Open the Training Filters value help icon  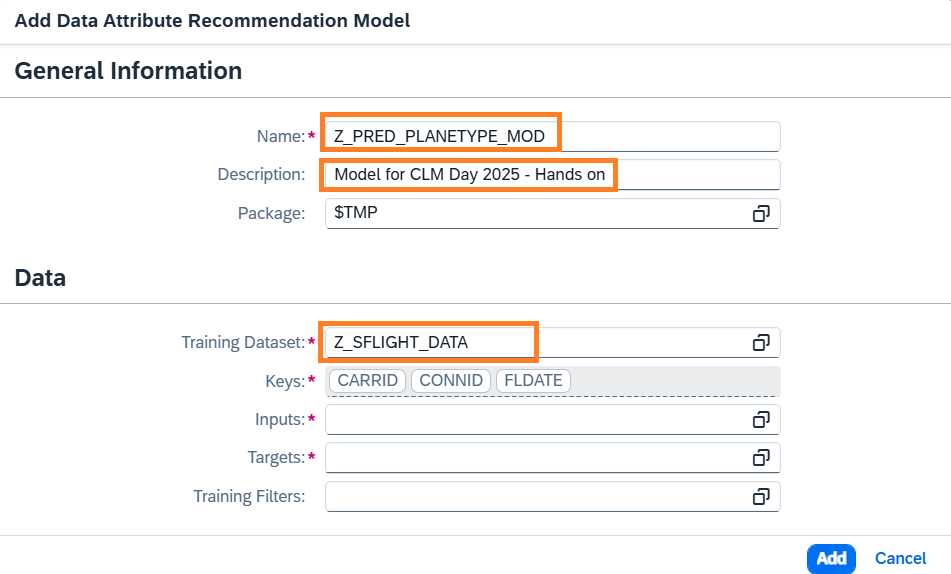click(x=761, y=496)
